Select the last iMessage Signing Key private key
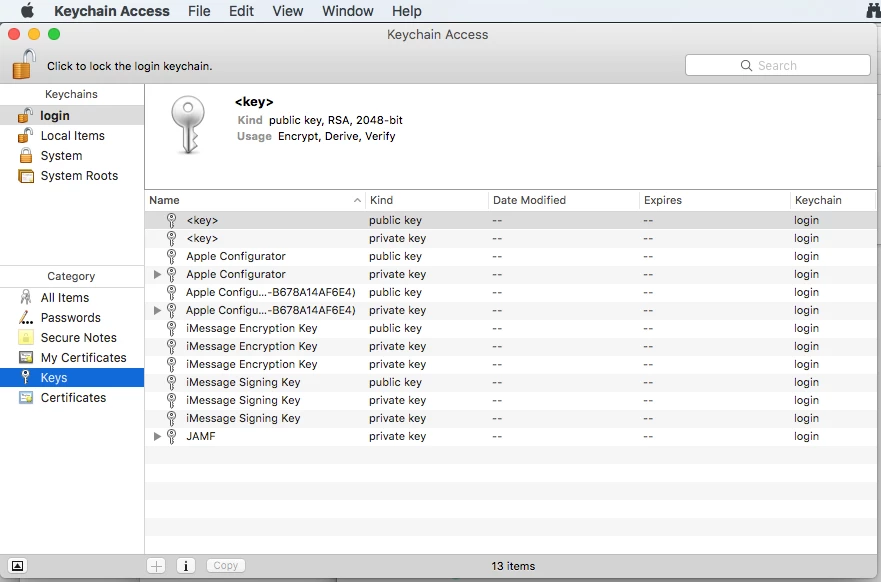The width and height of the screenshot is (881, 582). click(x=510, y=418)
